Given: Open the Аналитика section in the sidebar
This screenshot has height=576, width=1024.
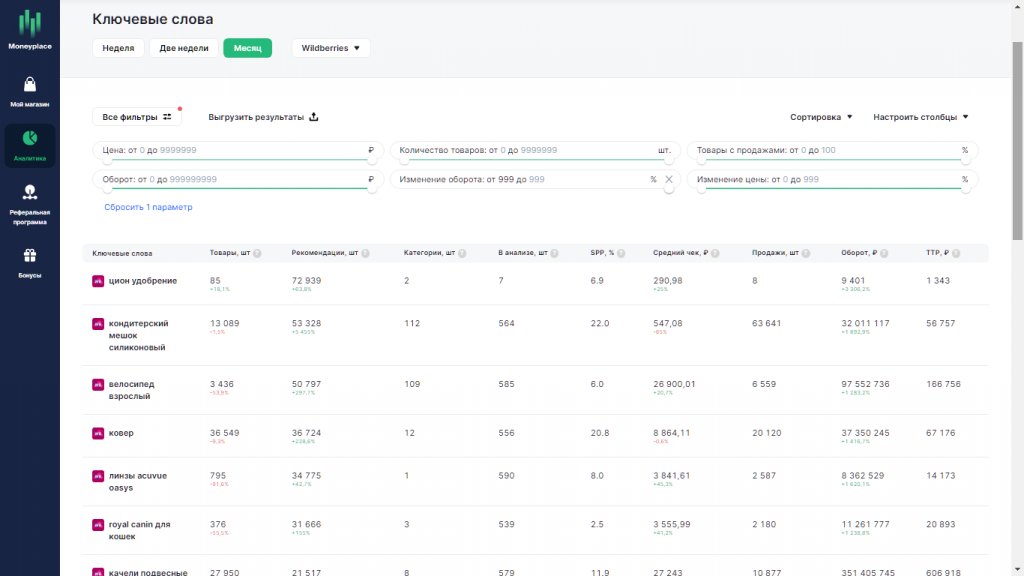Looking at the screenshot, I should tap(29, 144).
